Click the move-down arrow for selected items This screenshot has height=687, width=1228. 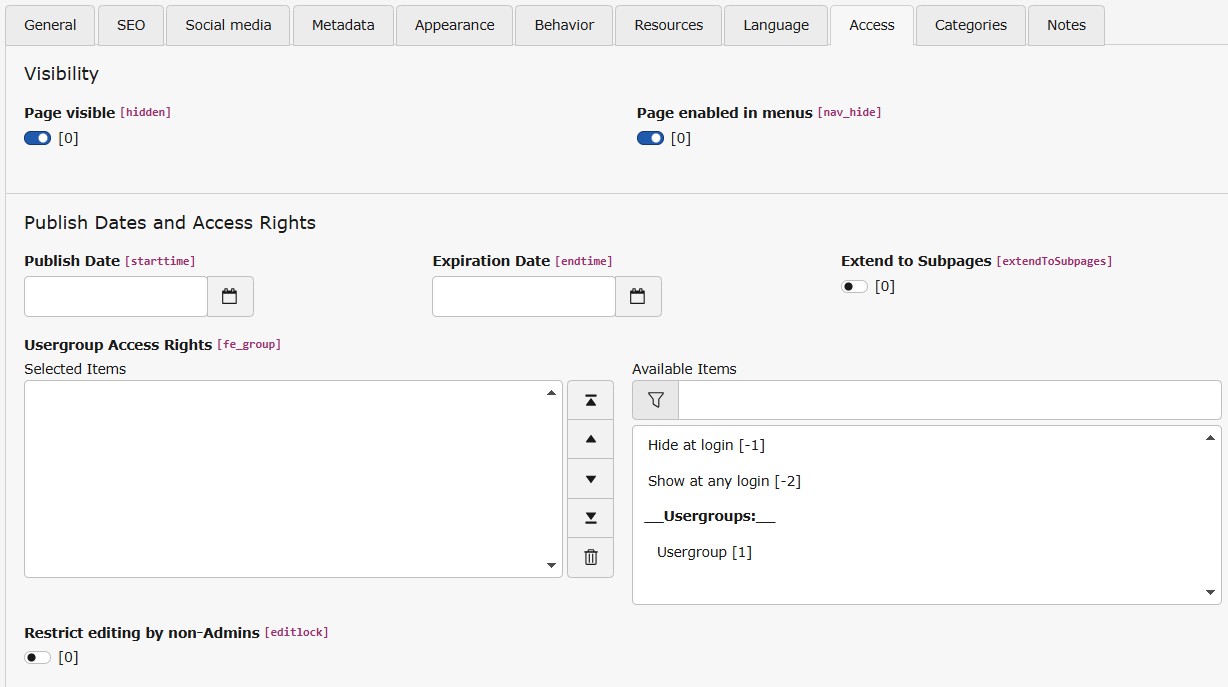coord(590,479)
